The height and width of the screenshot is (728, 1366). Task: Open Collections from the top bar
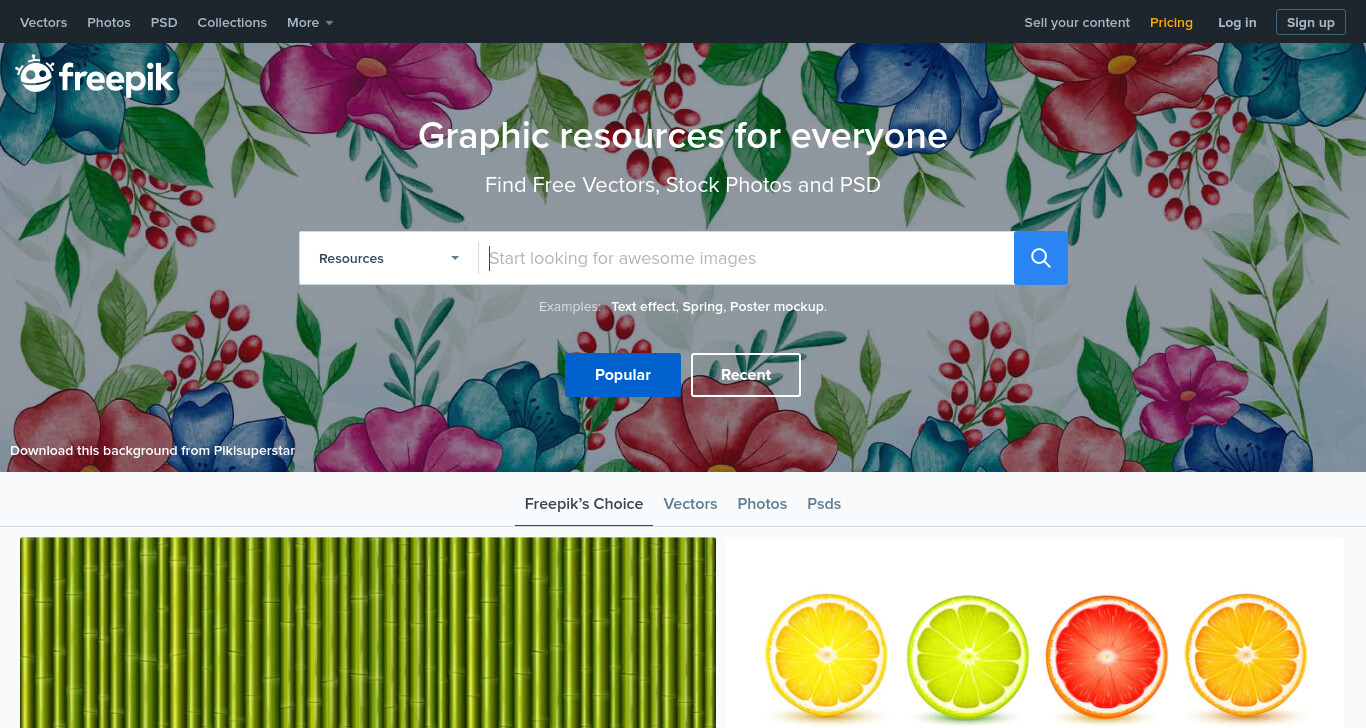(x=232, y=22)
